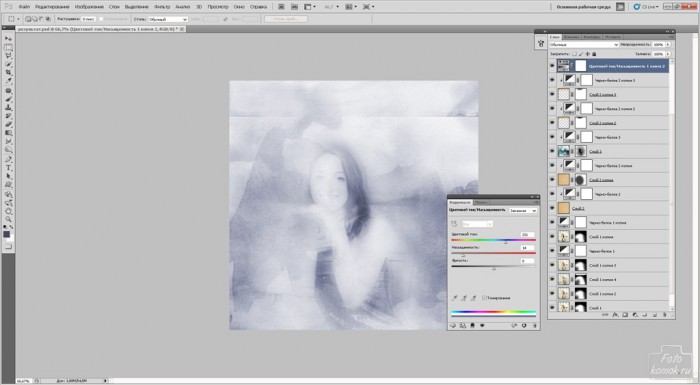Select the Gradient tool
This screenshot has height=385, width=700.
(8, 133)
